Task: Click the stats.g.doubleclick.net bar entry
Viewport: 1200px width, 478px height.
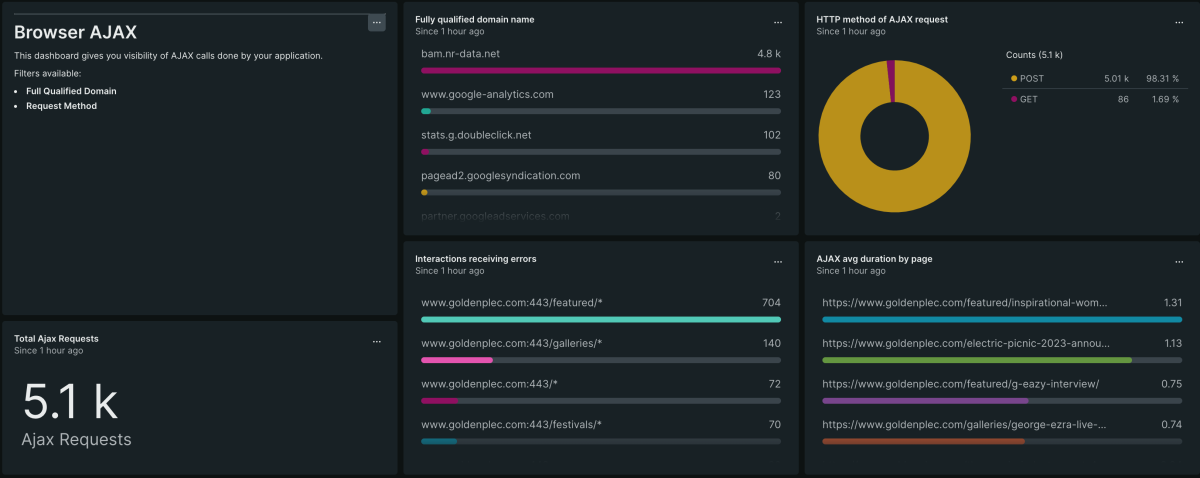Action: click(600, 142)
